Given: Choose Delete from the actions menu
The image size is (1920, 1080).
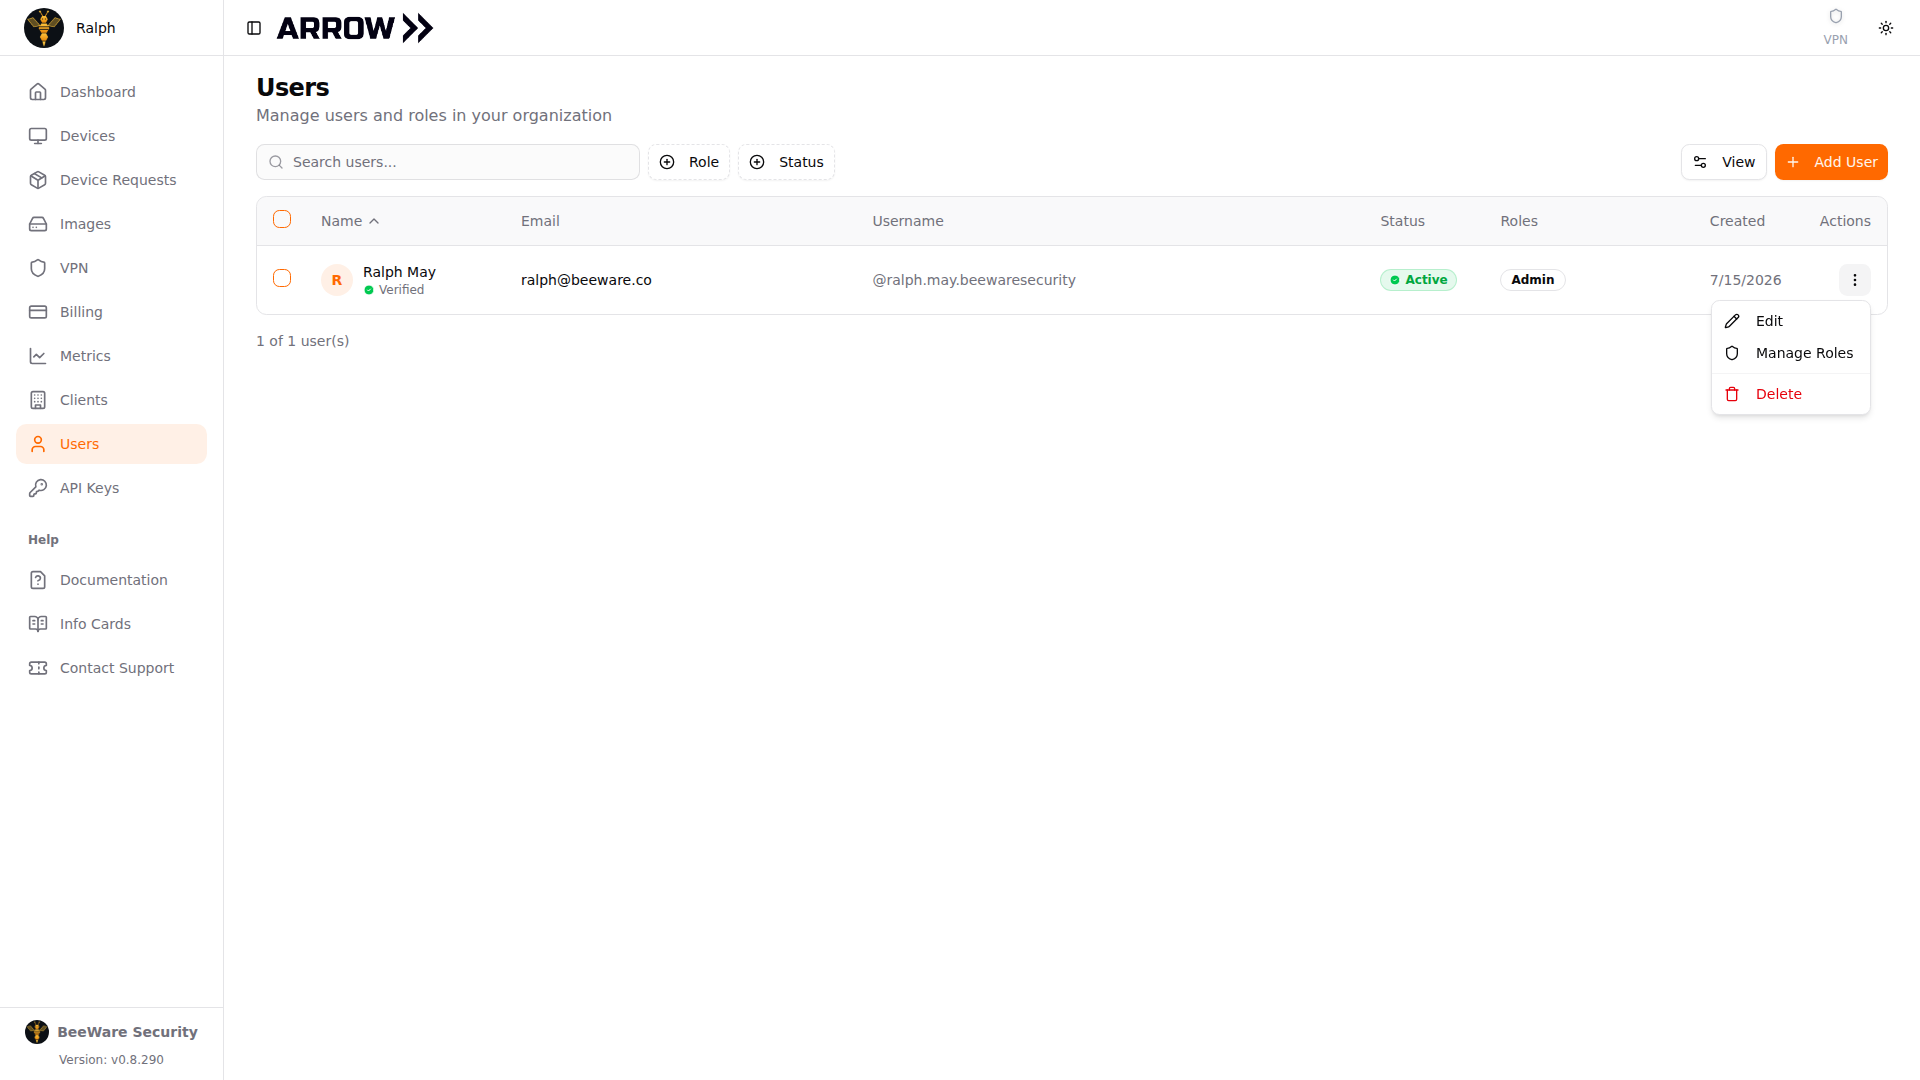Looking at the screenshot, I should (x=1790, y=394).
